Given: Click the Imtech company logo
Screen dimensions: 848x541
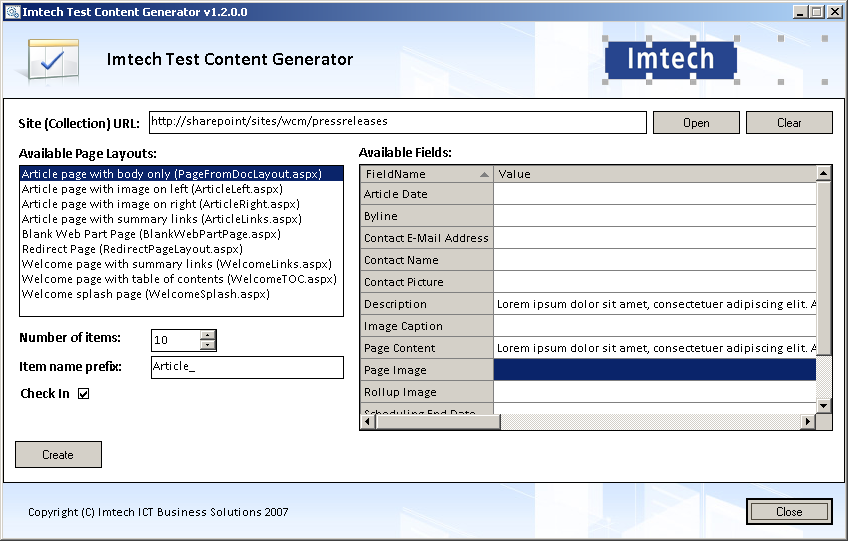Looking at the screenshot, I should 671,60.
